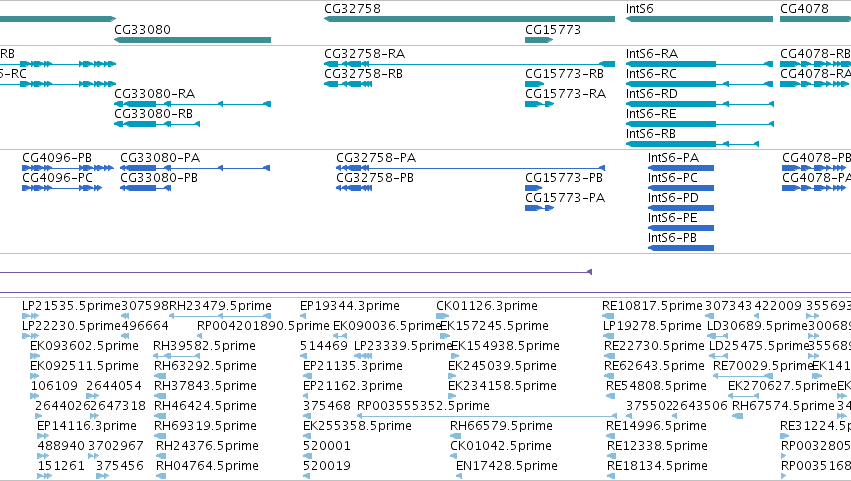The height and width of the screenshot is (481, 851).
Task: Click the CG4078 gene name label
Action: point(804,9)
